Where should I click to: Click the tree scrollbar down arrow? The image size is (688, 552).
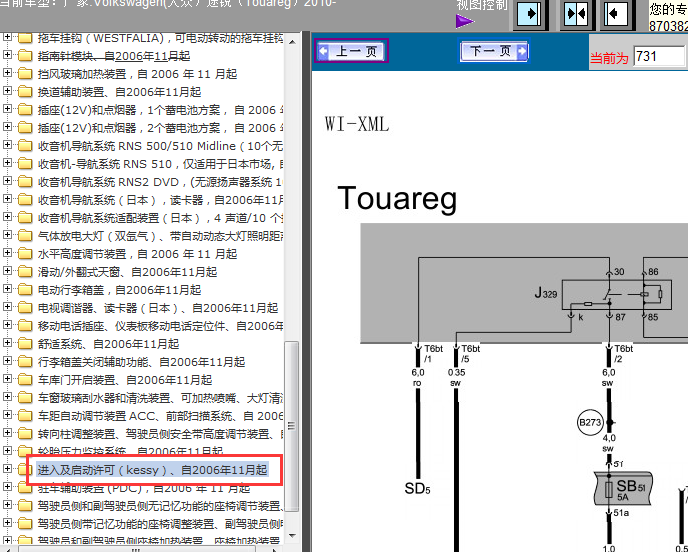coord(292,536)
